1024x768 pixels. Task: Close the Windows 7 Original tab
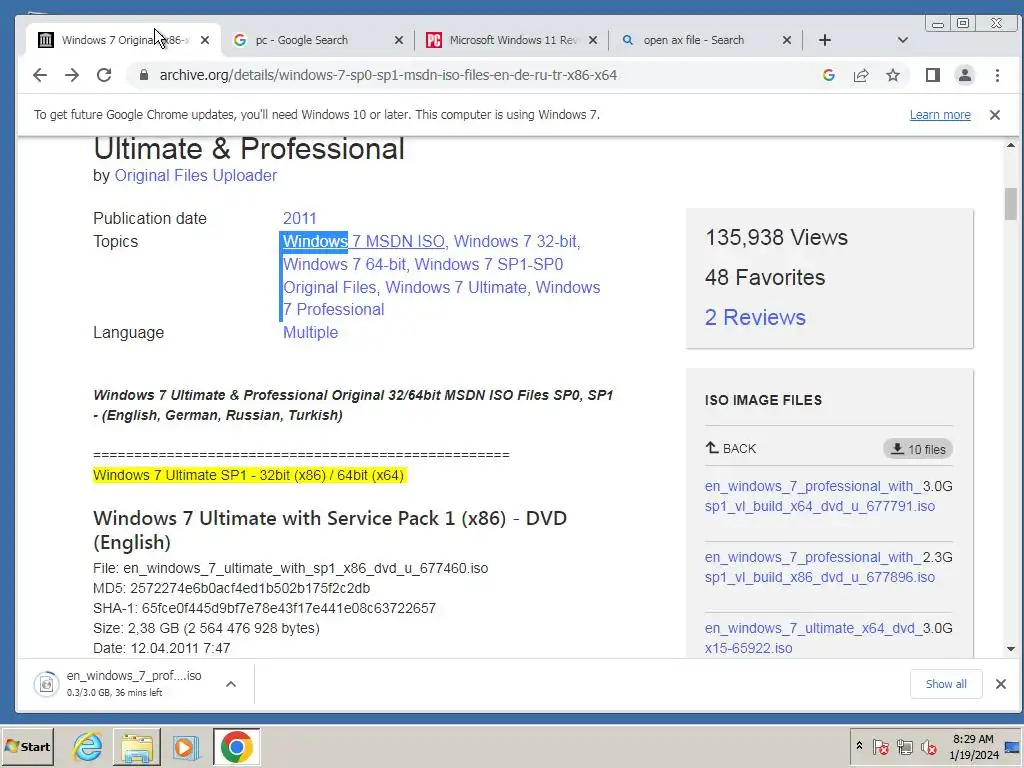(205, 40)
